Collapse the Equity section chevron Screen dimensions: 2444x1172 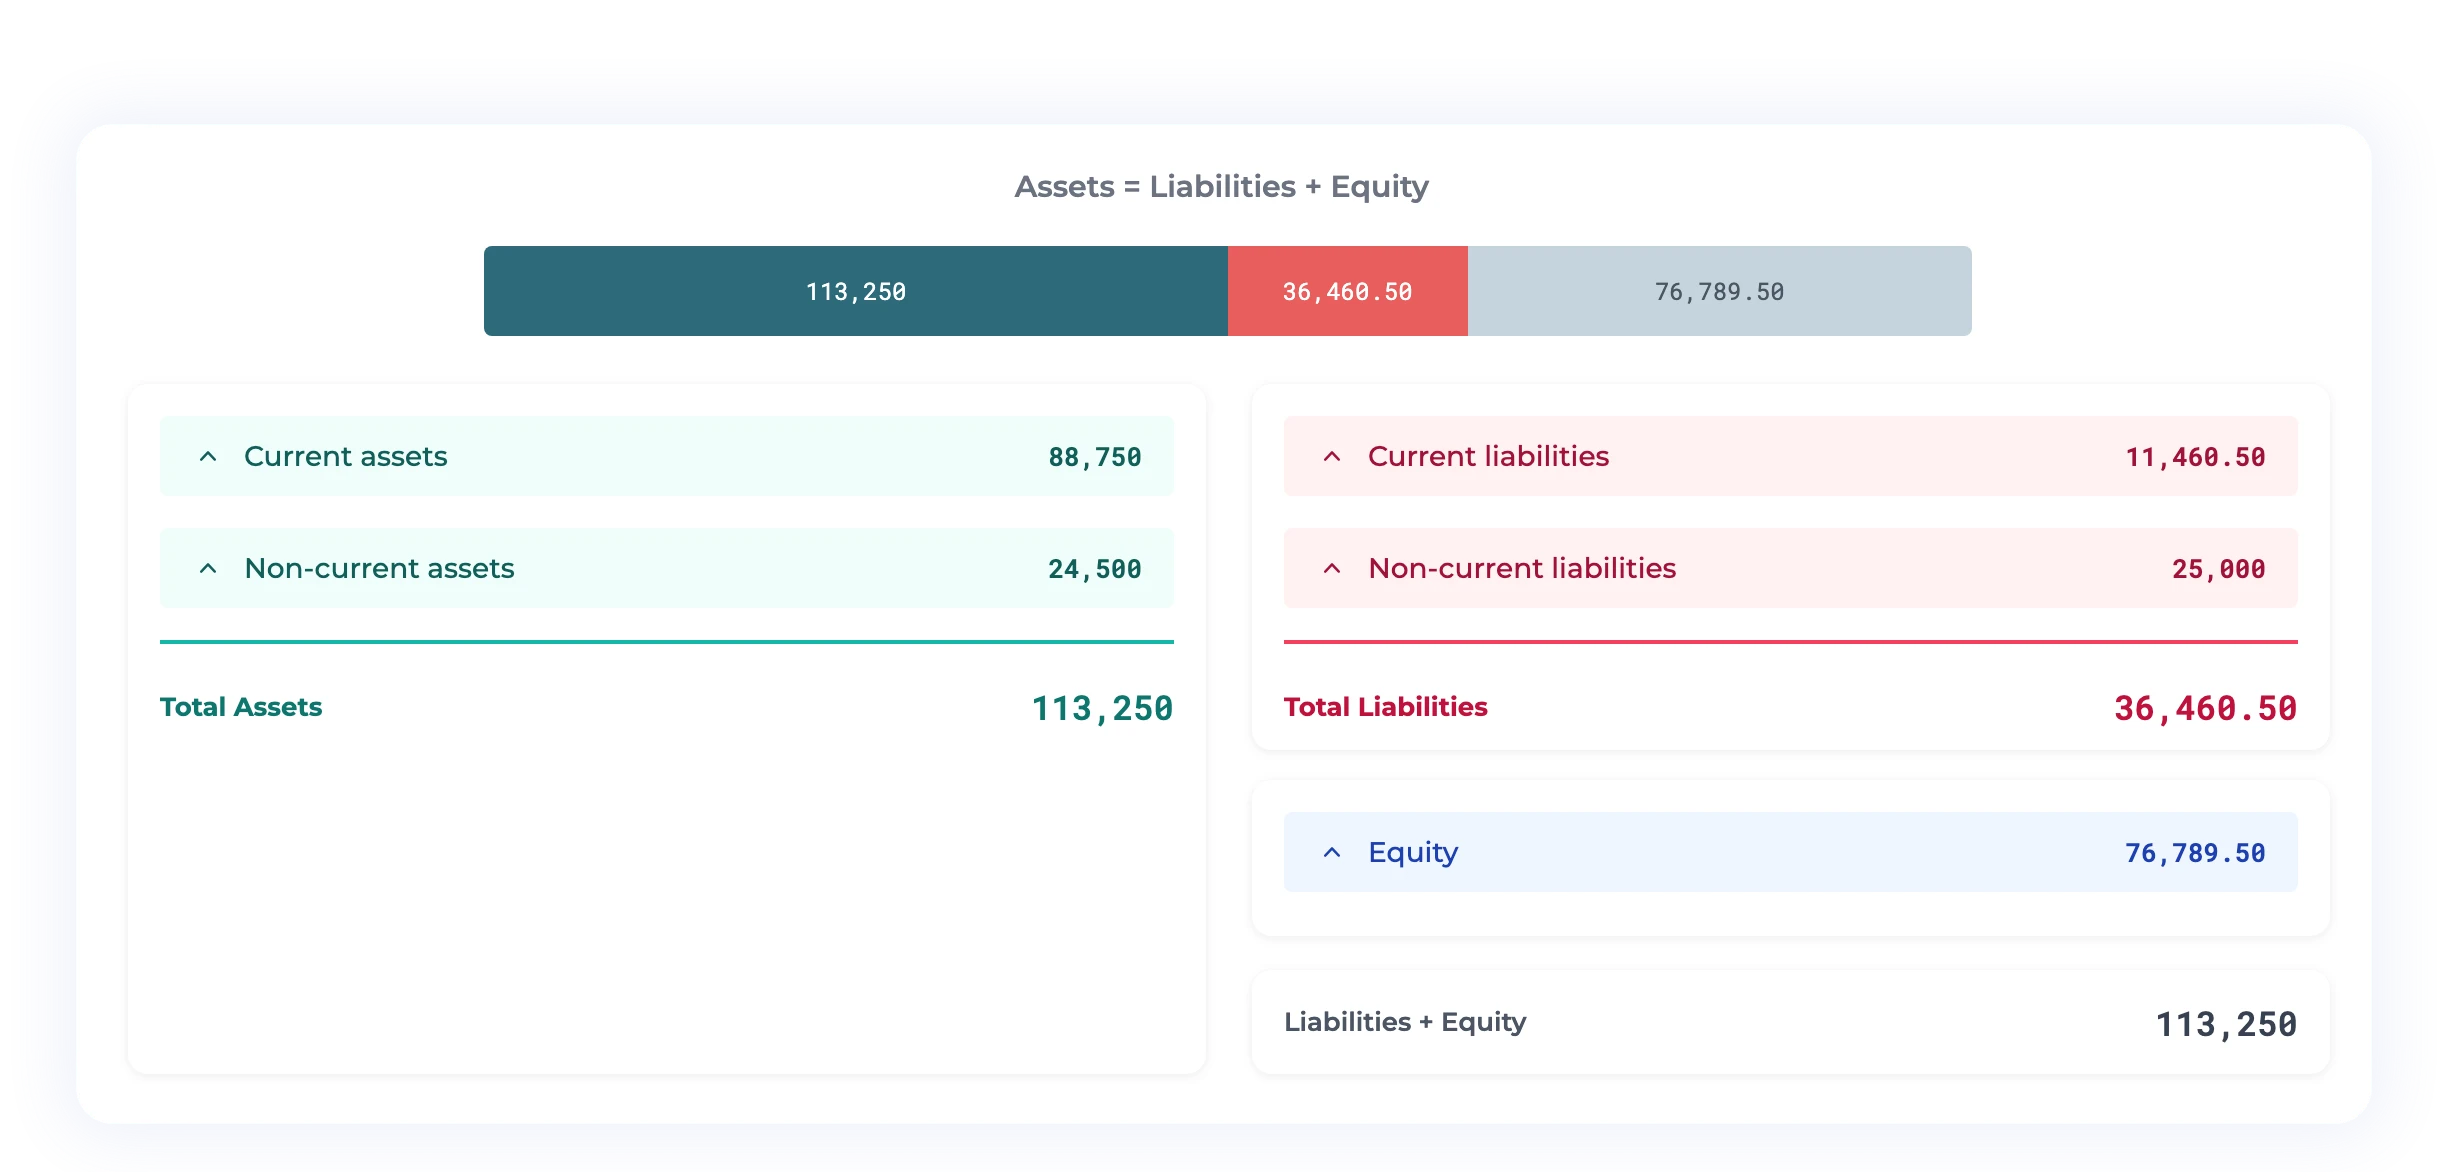tap(1332, 853)
